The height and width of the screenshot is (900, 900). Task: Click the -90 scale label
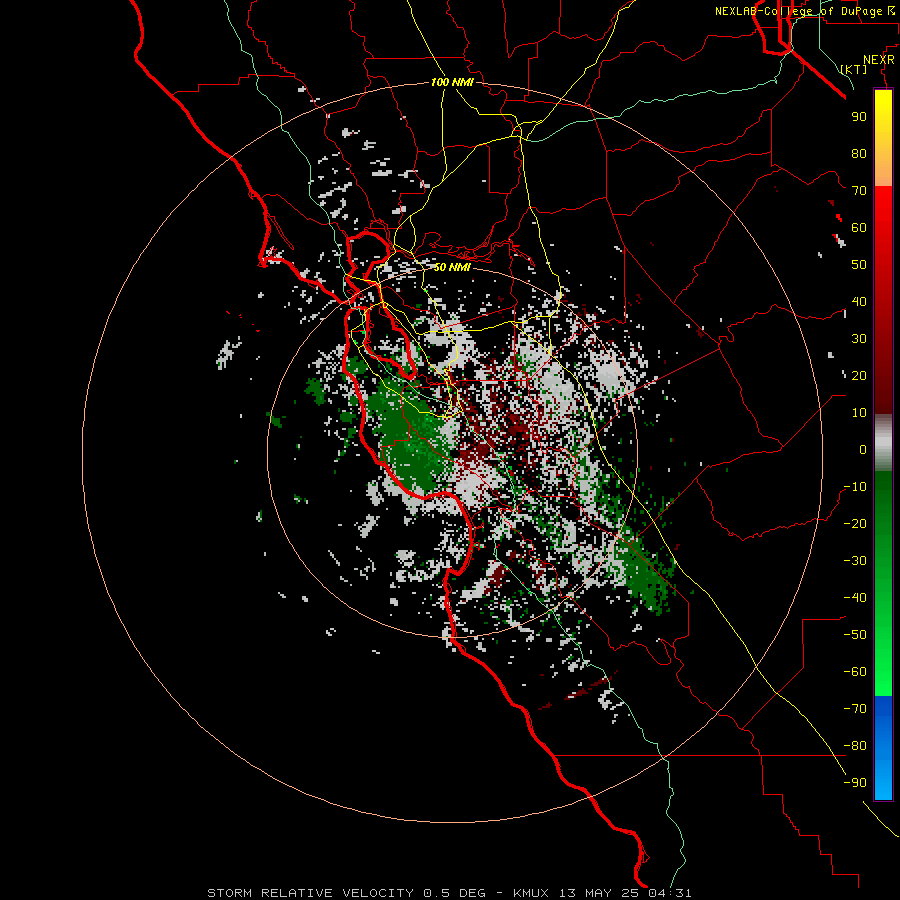click(x=855, y=783)
